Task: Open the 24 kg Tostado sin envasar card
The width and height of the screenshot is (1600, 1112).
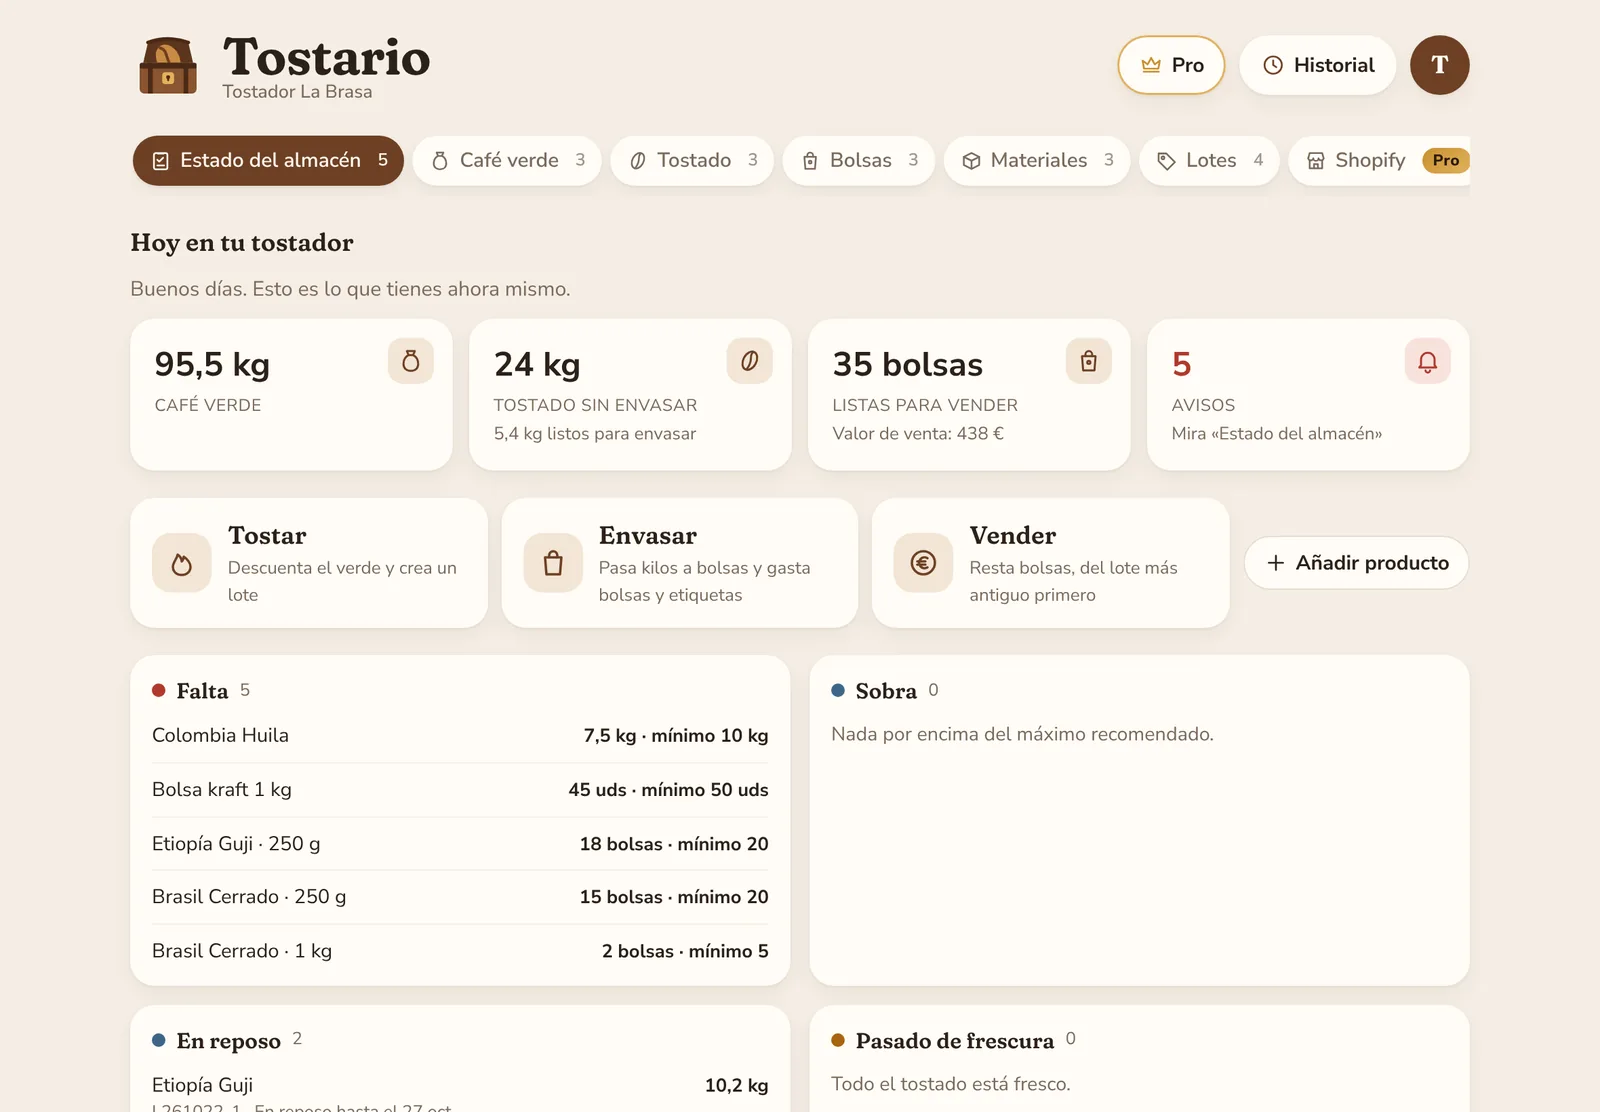Action: tap(630, 395)
